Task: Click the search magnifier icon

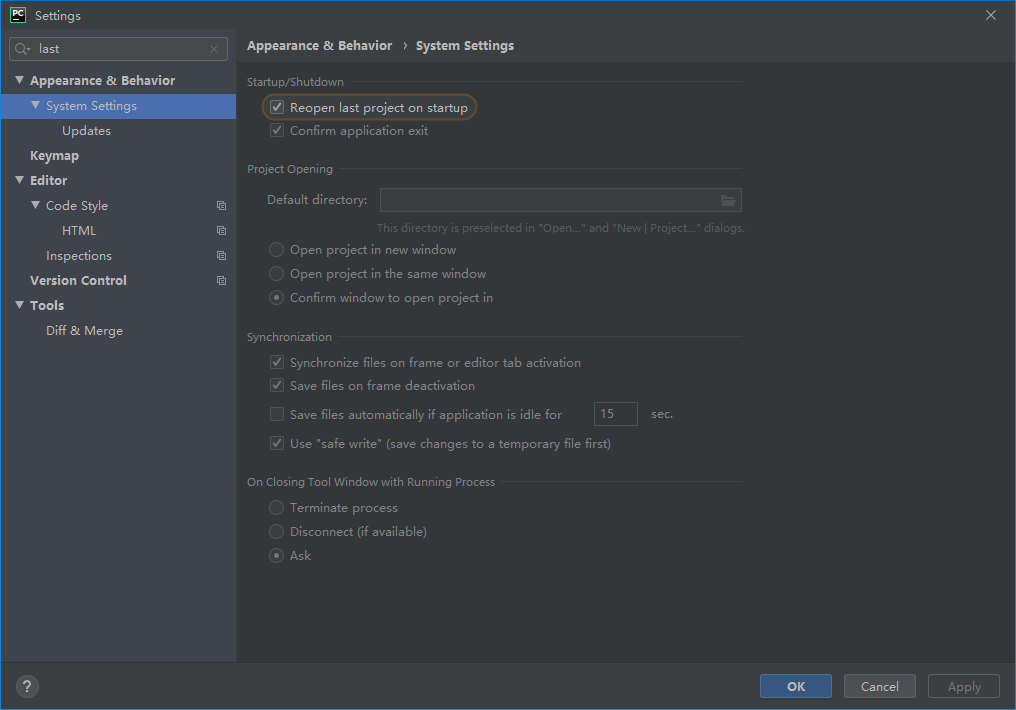Action: (22, 49)
